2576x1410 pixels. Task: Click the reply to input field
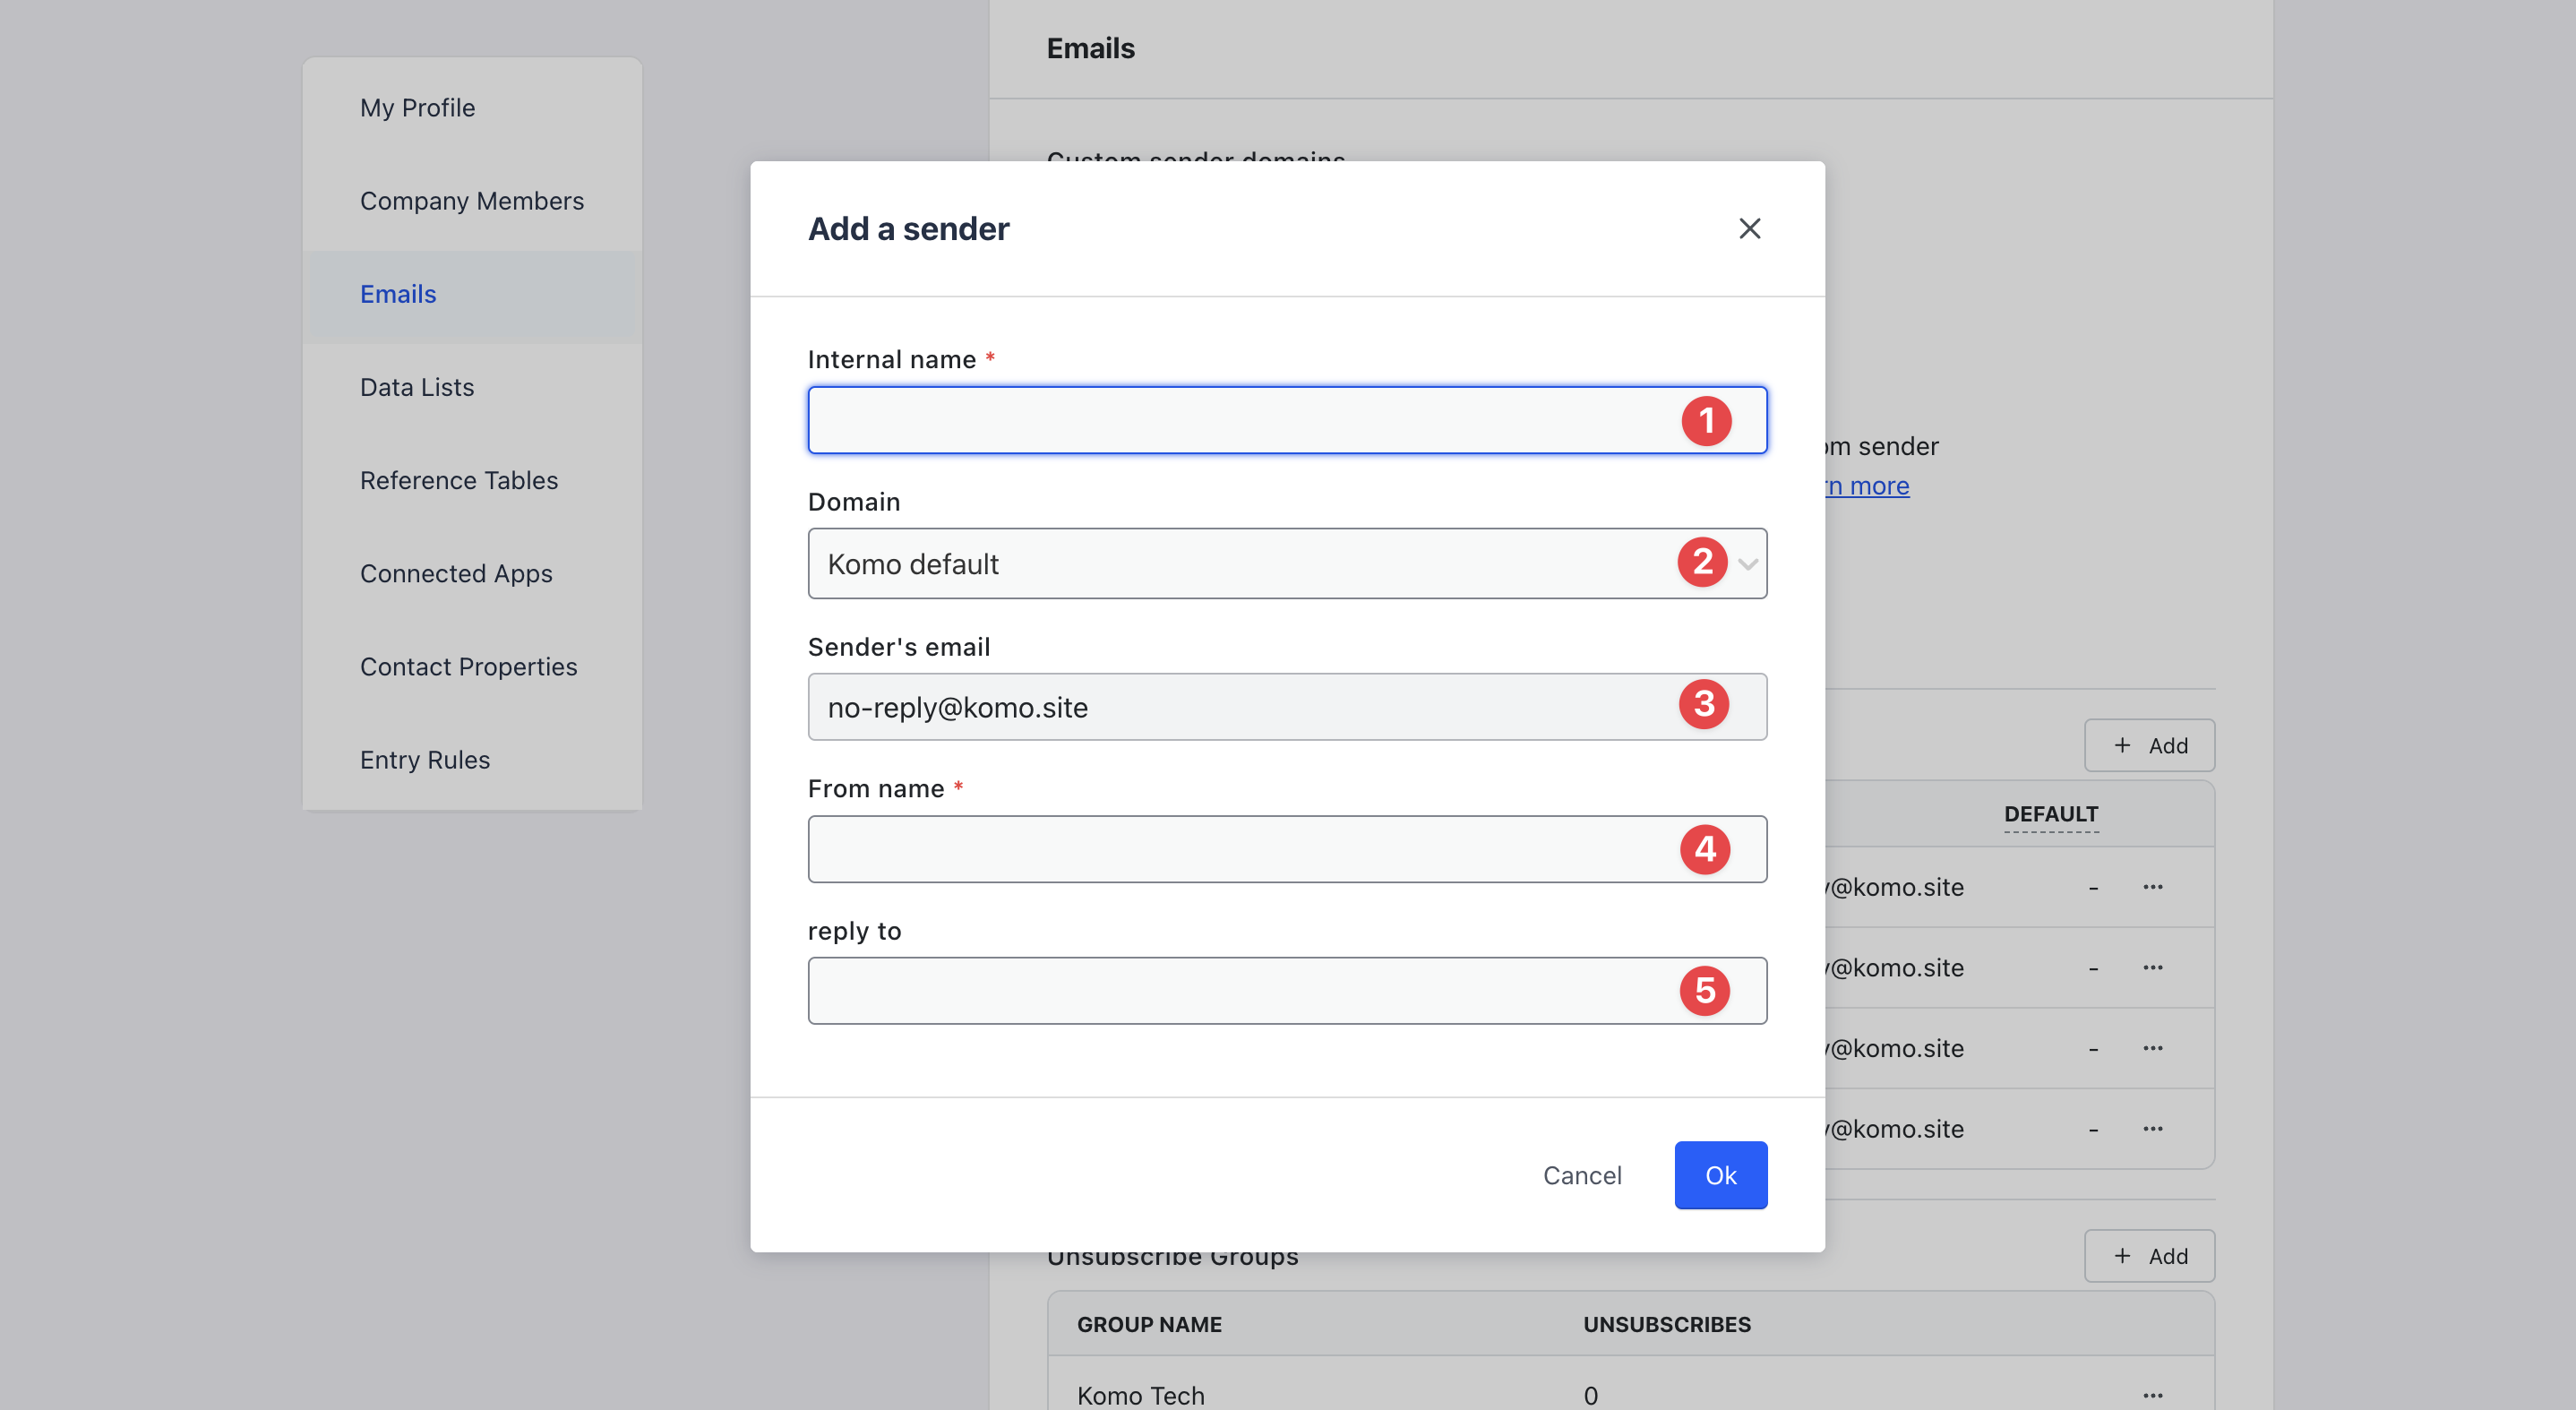(x=1240, y=991)
